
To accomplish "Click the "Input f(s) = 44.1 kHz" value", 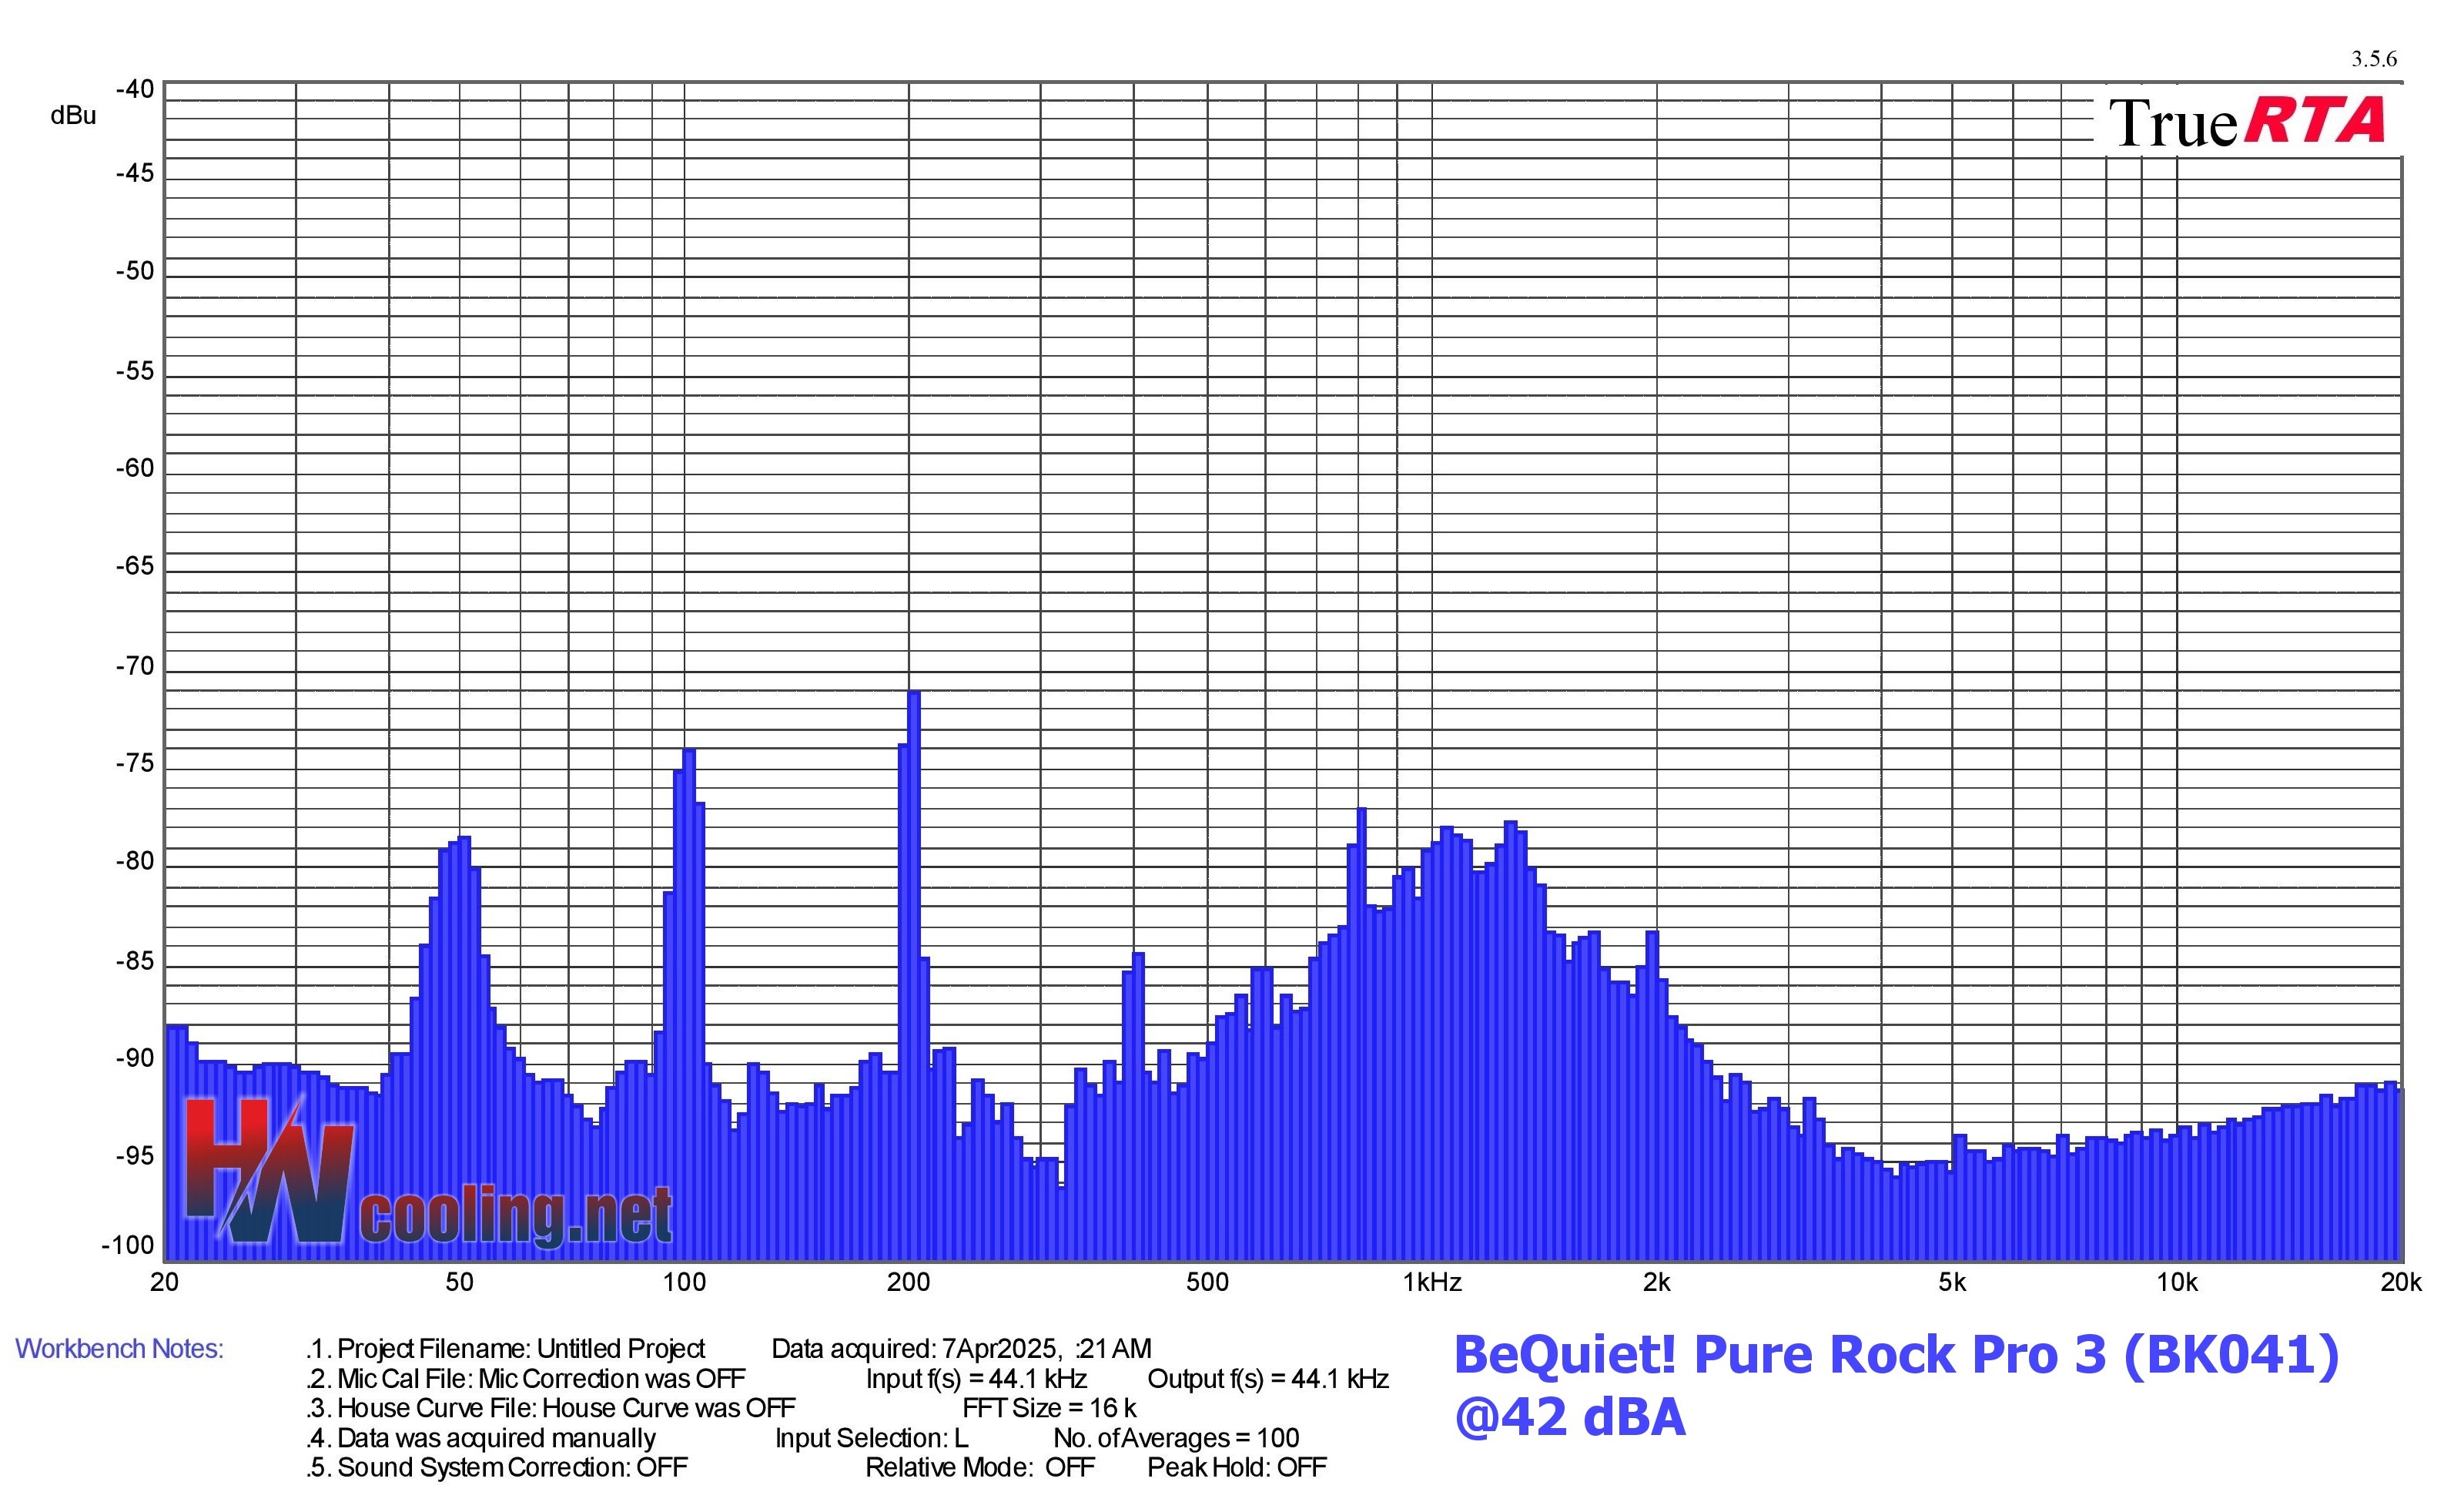I will pos(976,1379).
